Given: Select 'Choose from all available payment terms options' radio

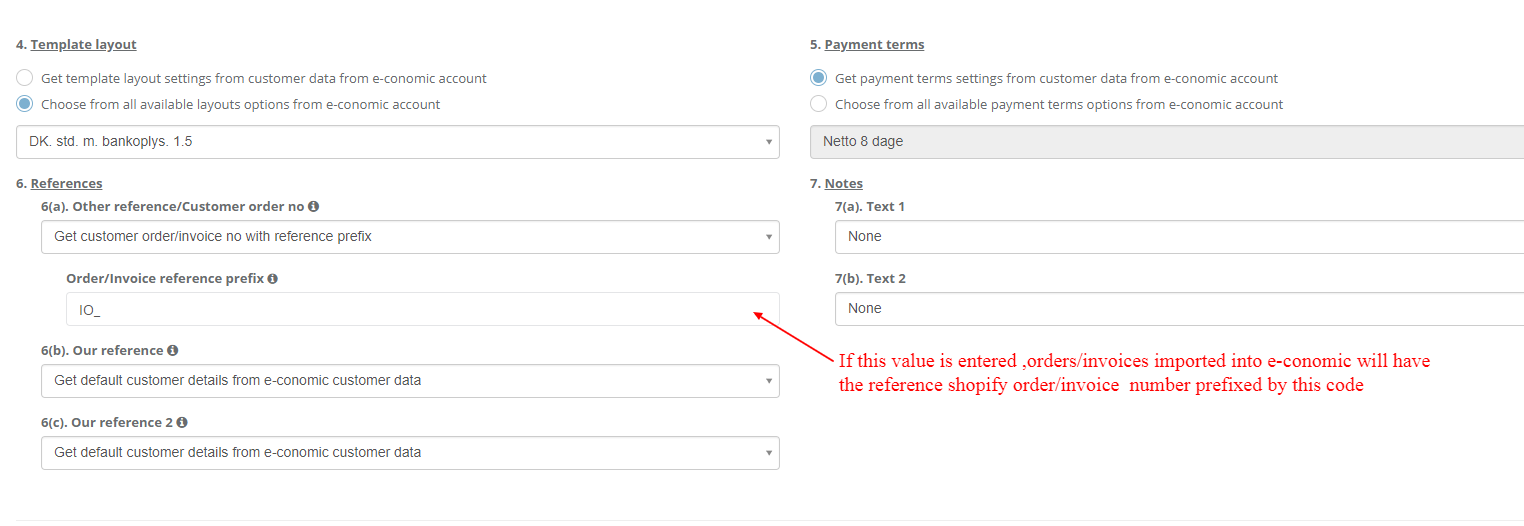Looking at the screenshot, I should click(x=819, y=104).
